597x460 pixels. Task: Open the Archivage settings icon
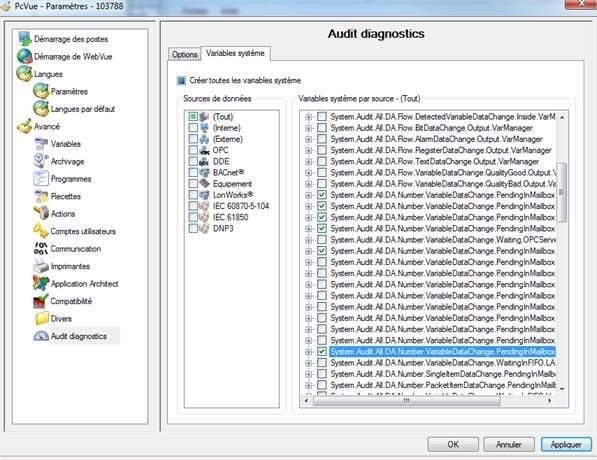tap(41, 161)
